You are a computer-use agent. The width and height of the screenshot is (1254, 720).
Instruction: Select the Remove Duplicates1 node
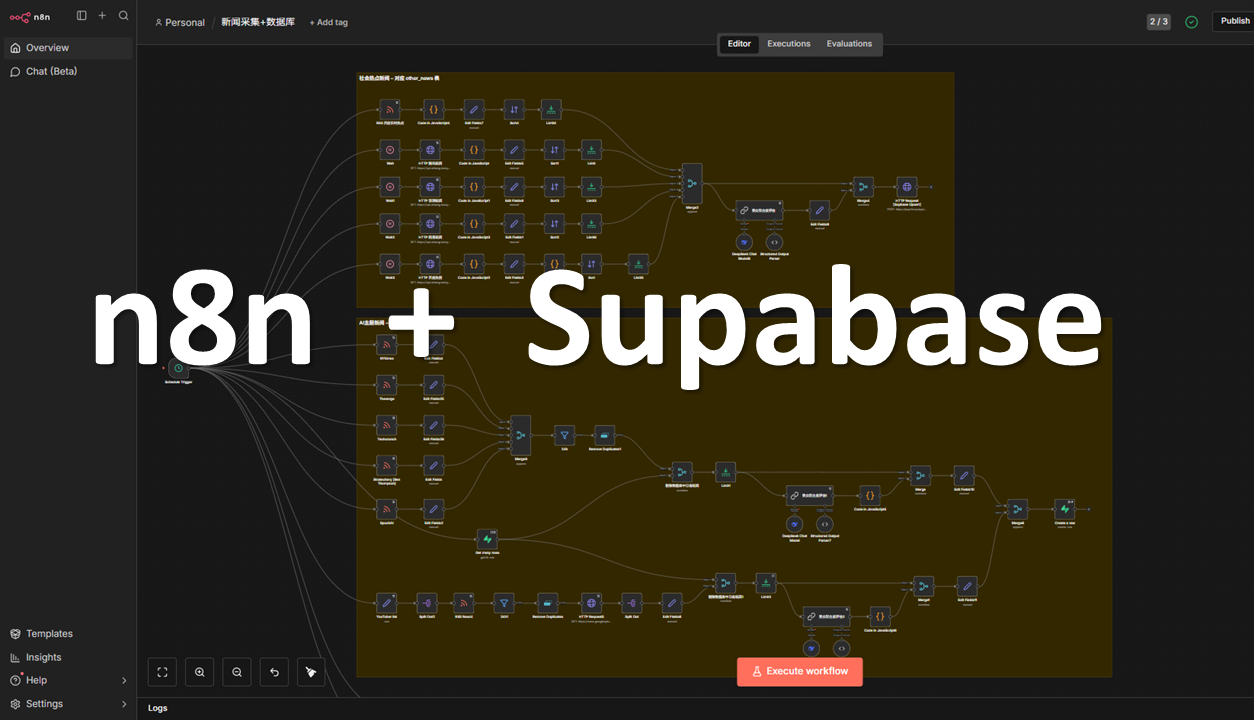pos(604,435)
